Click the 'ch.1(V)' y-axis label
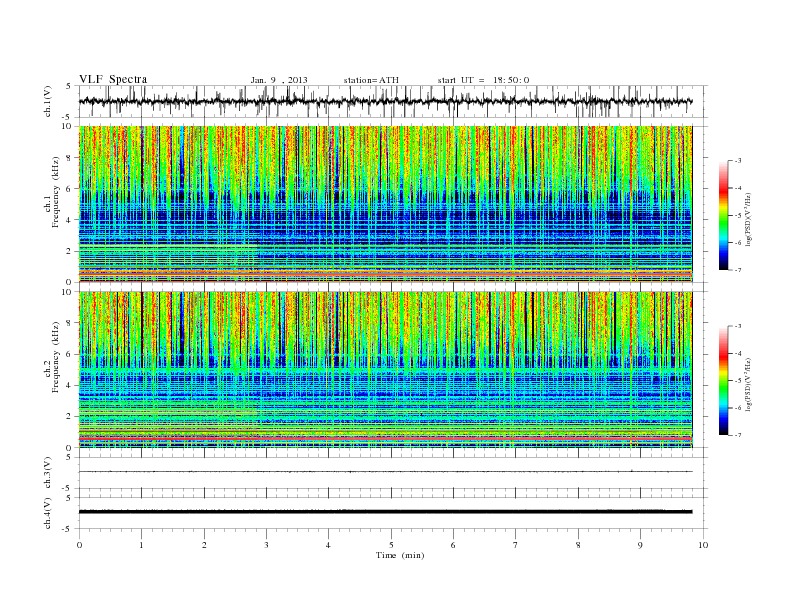The image size is (792, 612). pyautogui.click(x=48, y=101)
